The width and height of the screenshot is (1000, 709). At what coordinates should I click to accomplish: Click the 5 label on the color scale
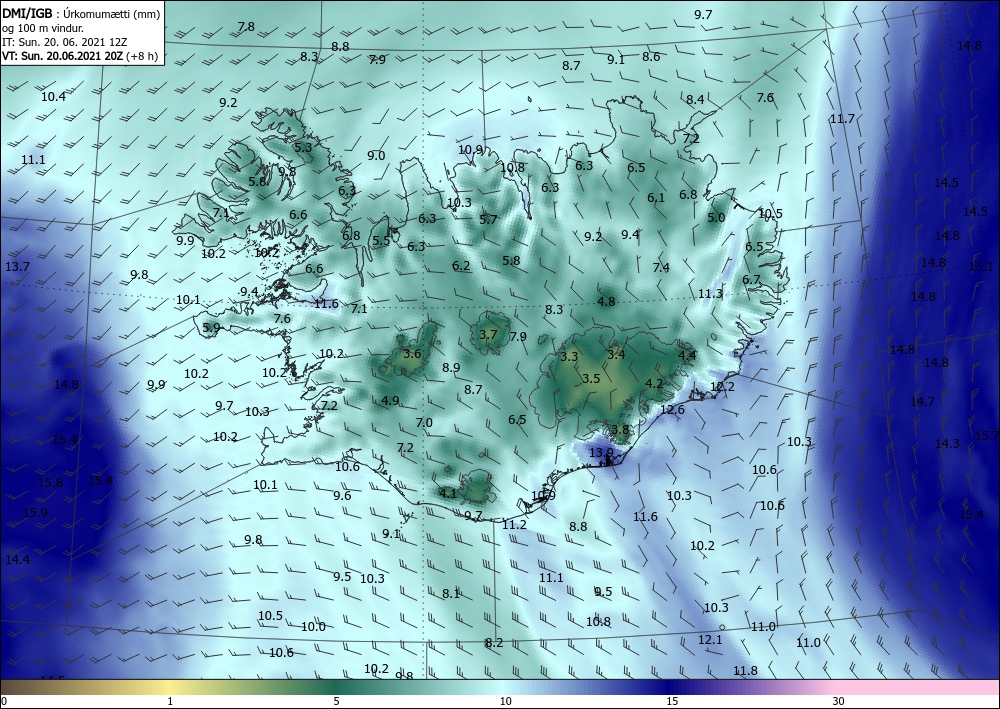coord(336,702)
